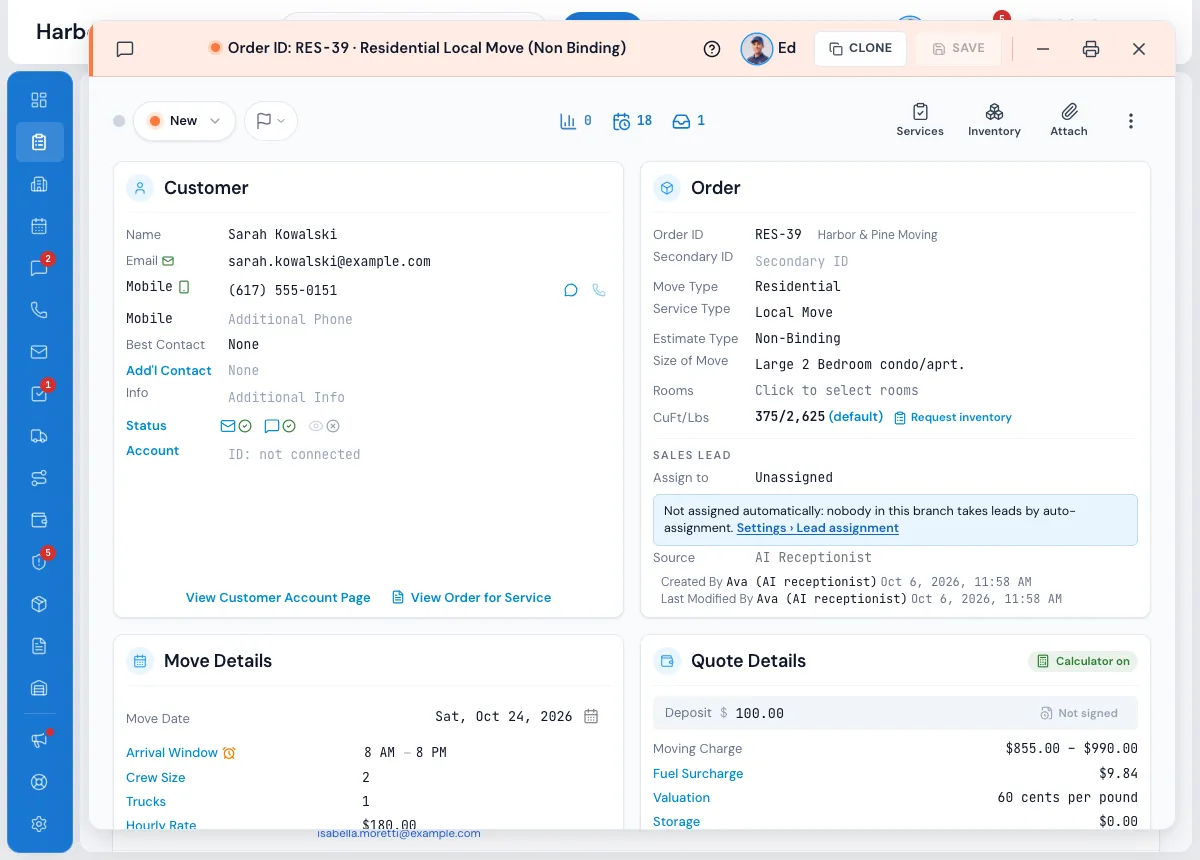Click to select rooms field
The image size is (1200, 860).
(836, 390)
